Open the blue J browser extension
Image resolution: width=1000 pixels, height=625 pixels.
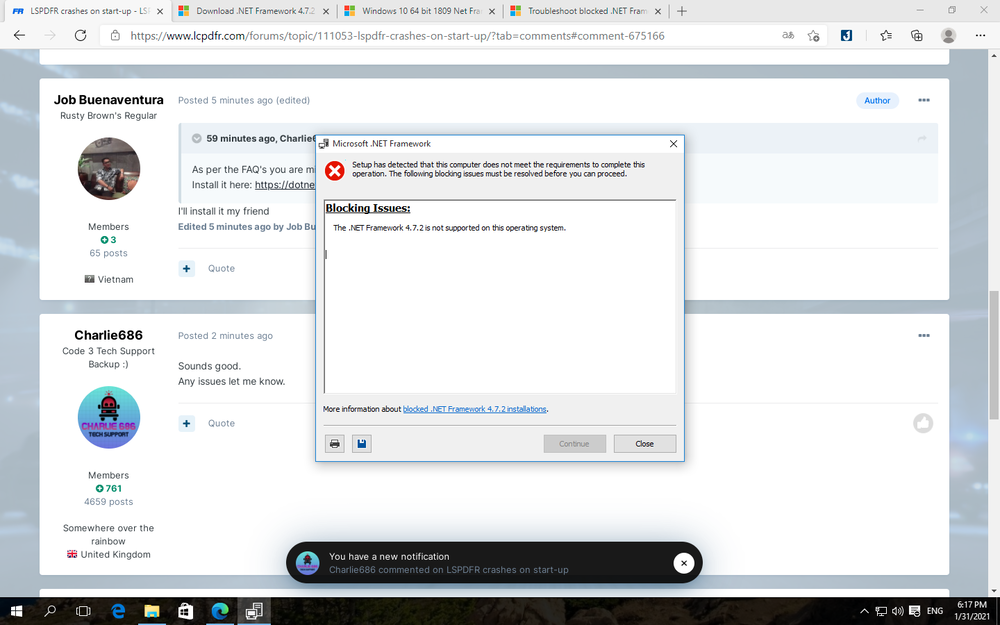click(x=846, y=36)
